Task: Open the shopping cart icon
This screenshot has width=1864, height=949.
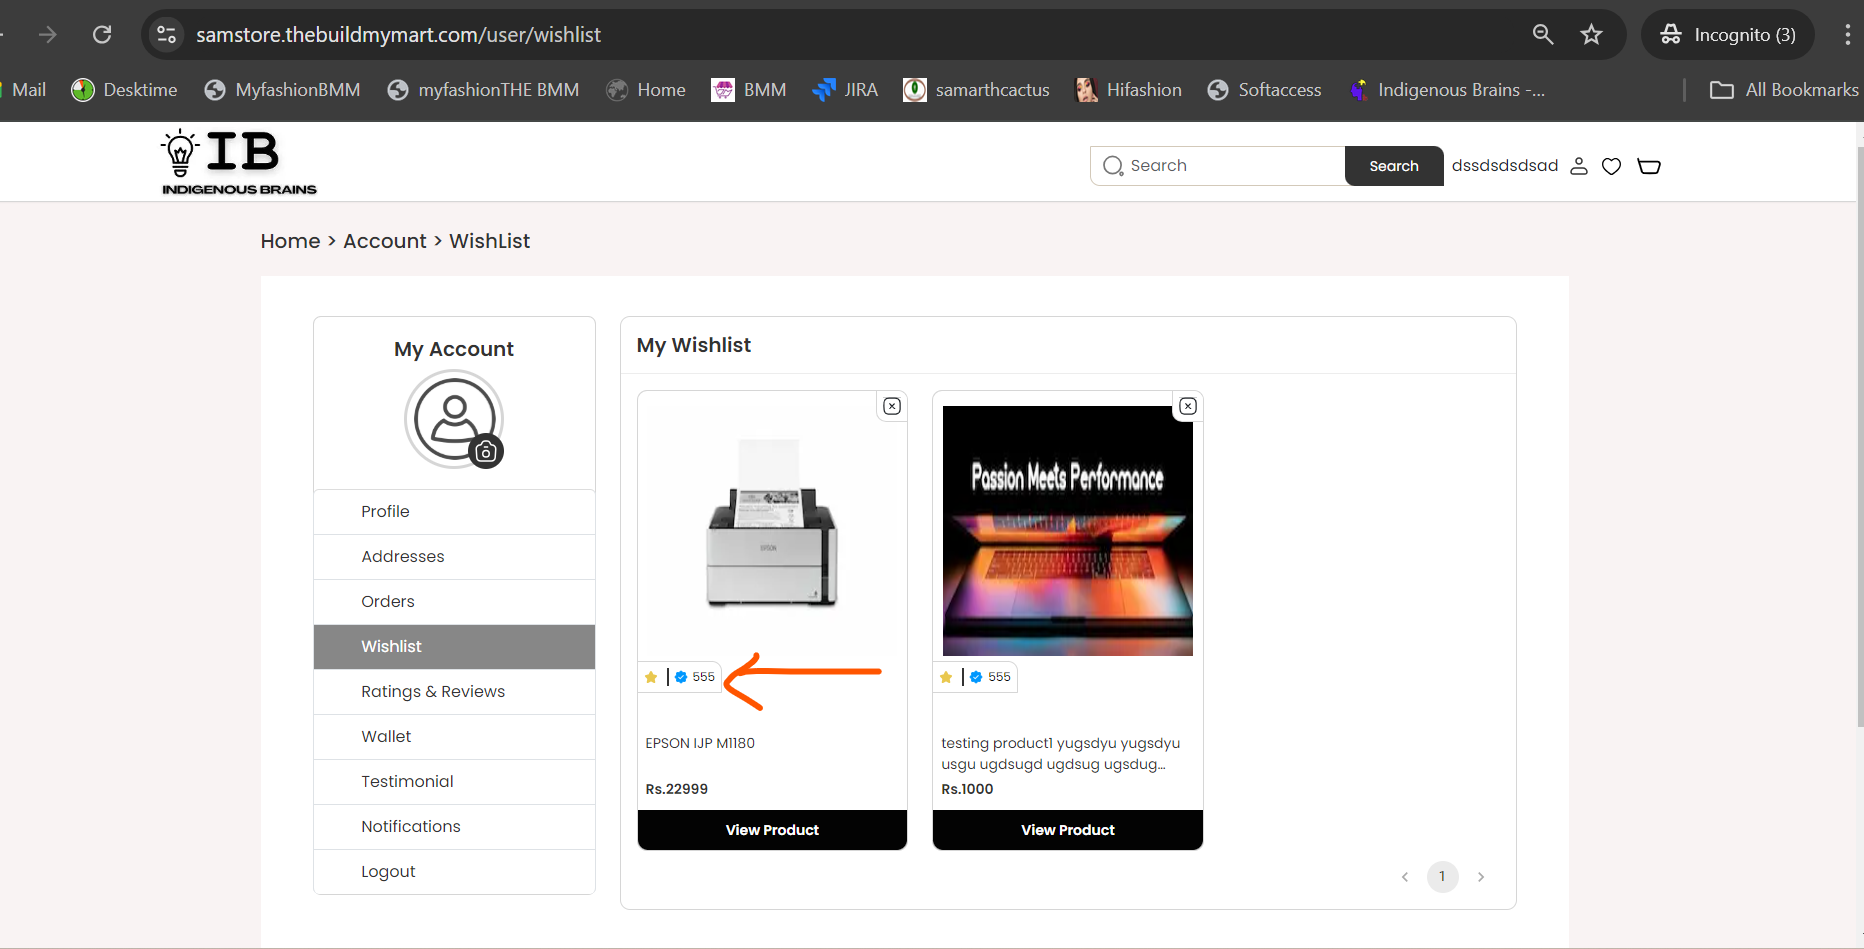Action: click(1649, 166)
